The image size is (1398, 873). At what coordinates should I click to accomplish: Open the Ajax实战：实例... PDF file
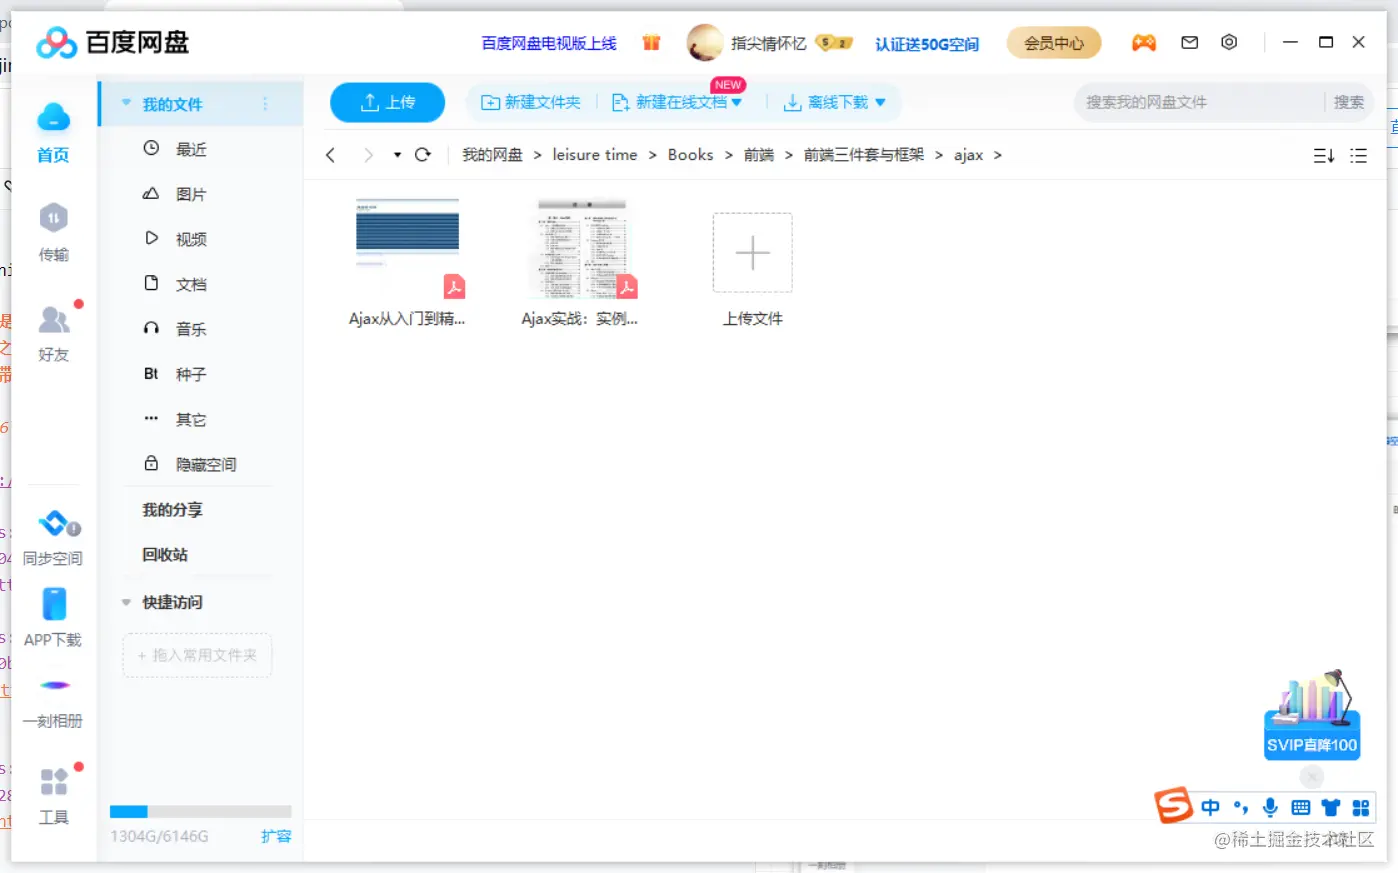580,262
